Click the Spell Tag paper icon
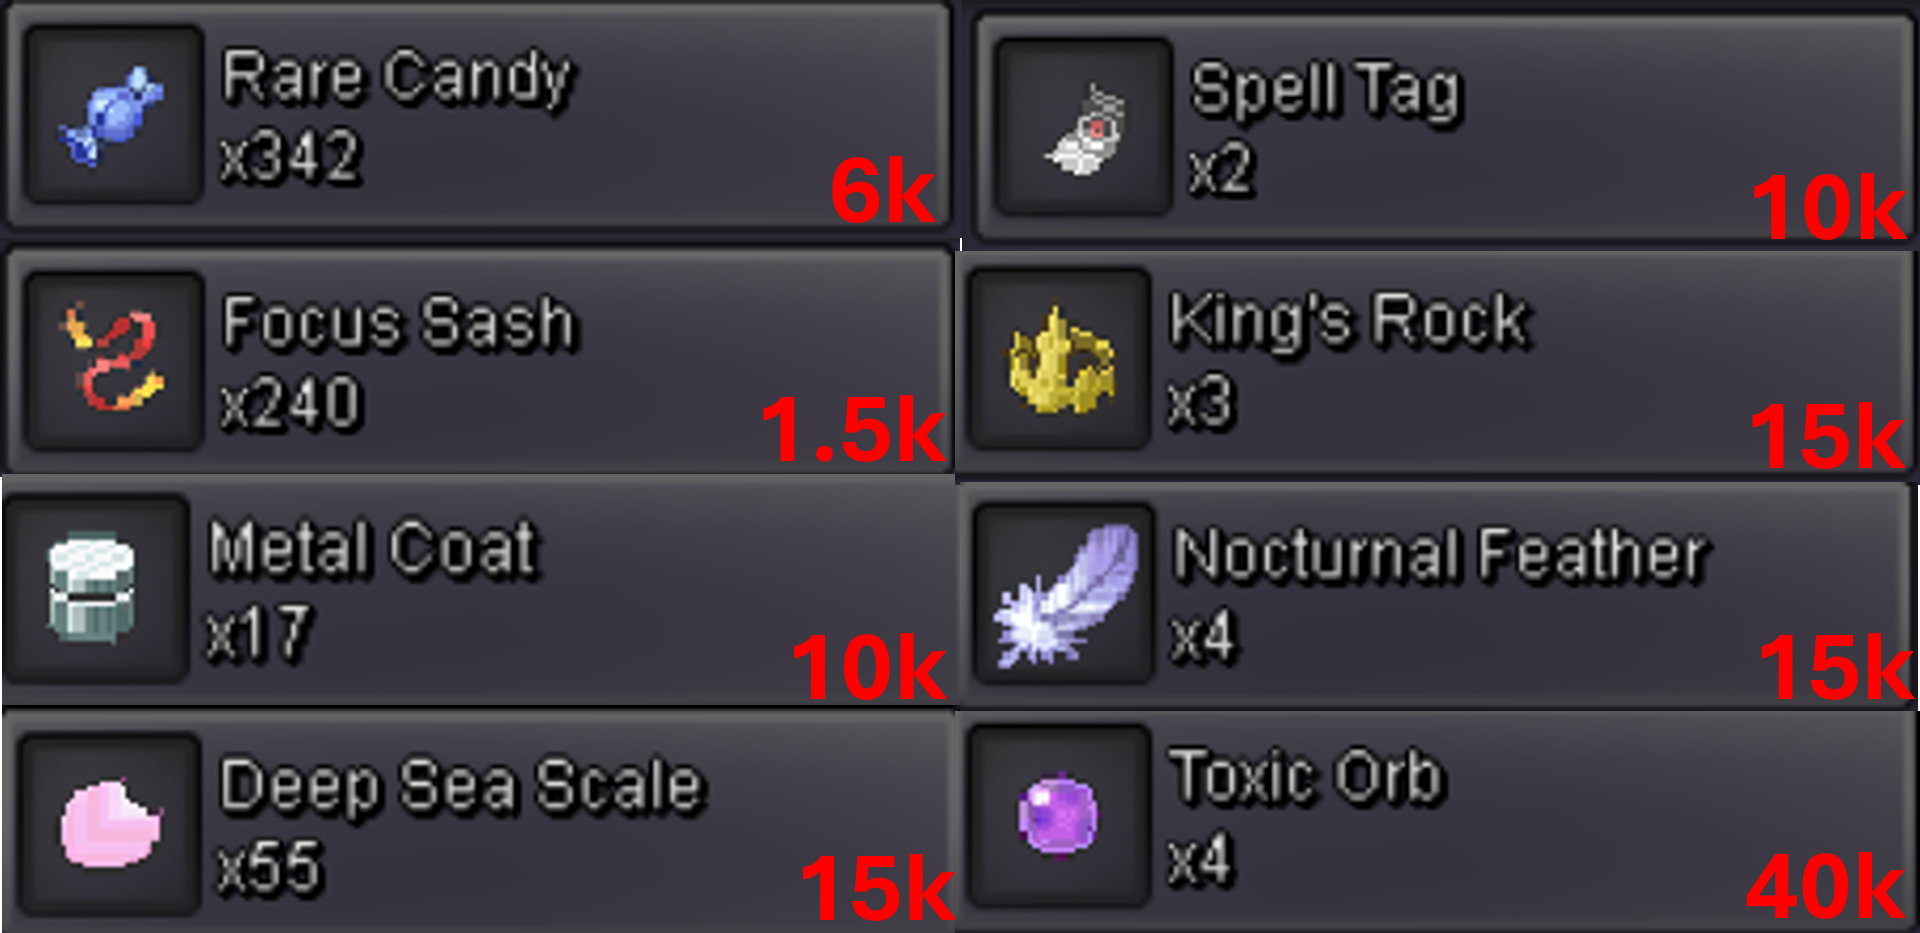Image resolution: width=1920 pixels, height=933 pixels. pyautogui.click(x=1086, y=129)
